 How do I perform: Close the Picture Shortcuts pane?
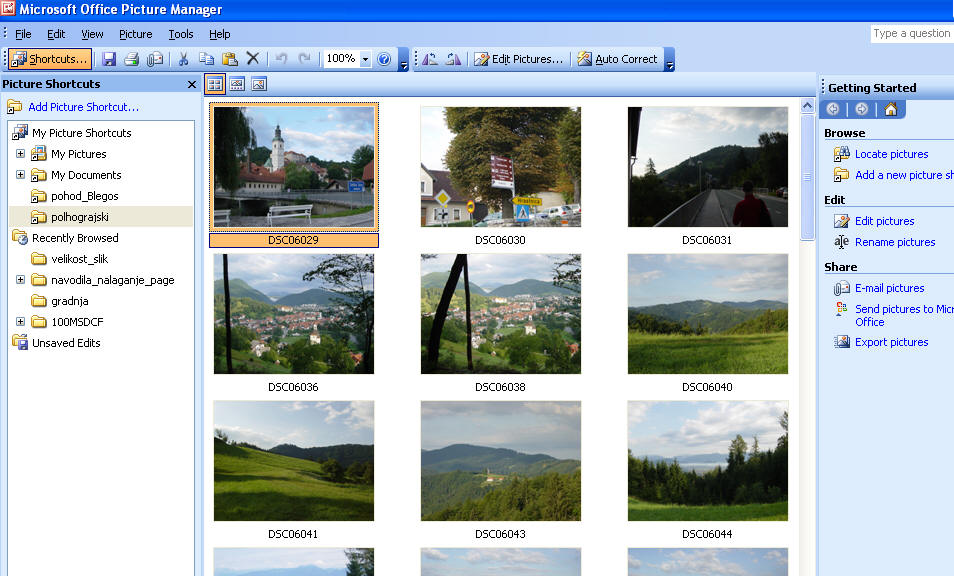[x=192, y=85]
